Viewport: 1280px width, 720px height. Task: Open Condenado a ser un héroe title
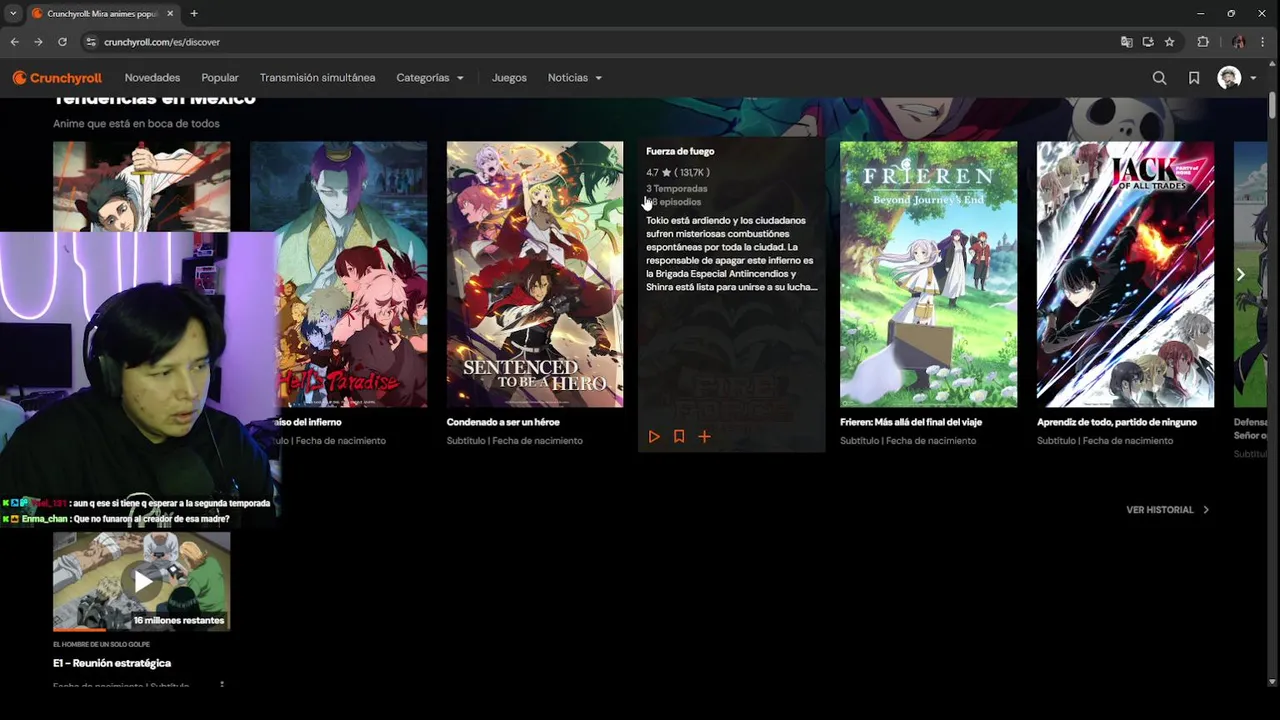point(503,422)
